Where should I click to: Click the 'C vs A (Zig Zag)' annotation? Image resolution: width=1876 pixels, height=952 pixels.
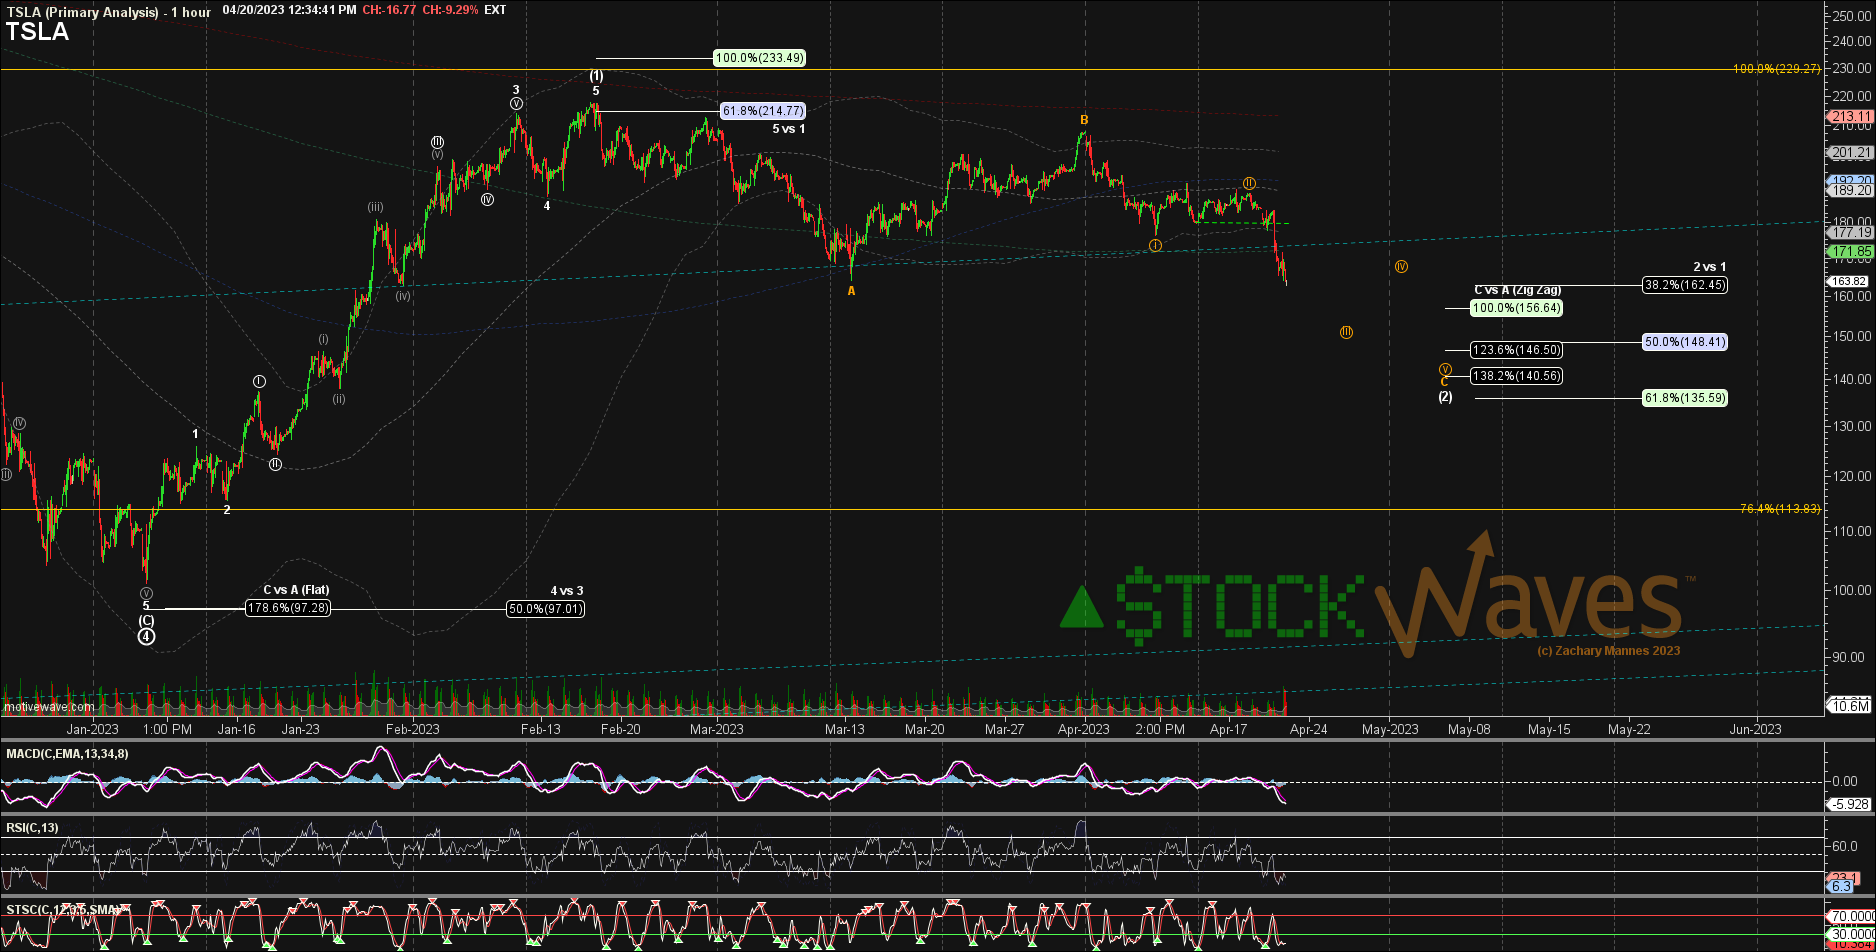1517,290
